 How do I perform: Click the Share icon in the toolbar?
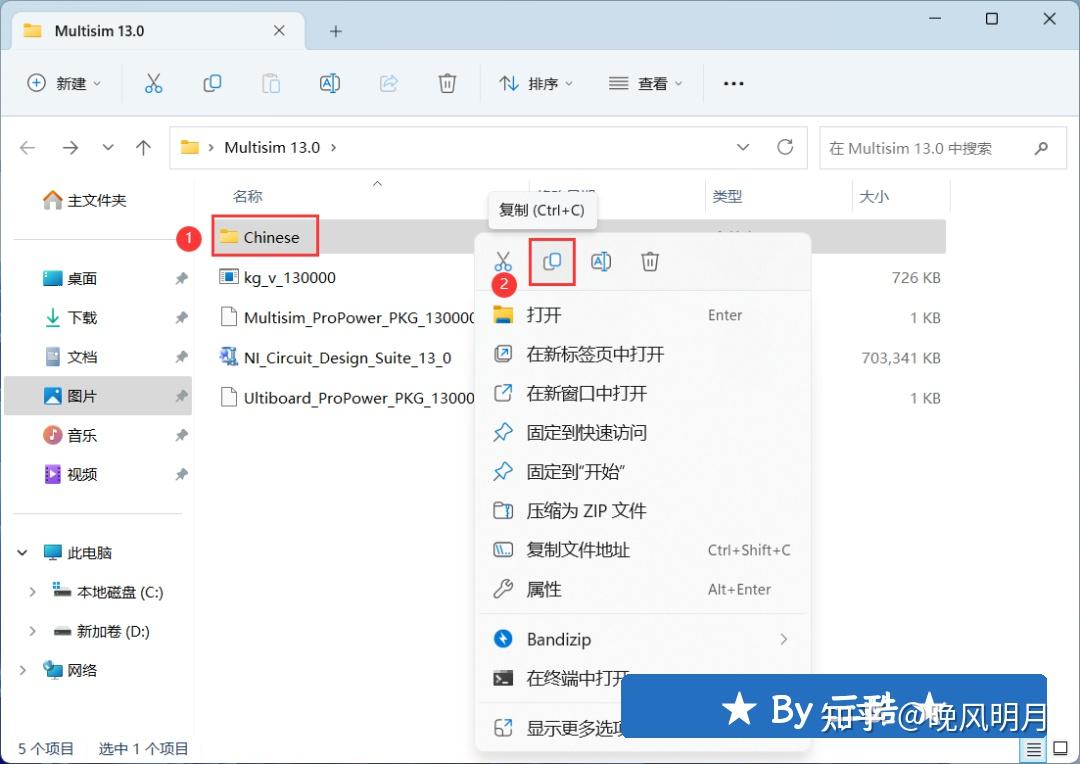pos(388,83)
